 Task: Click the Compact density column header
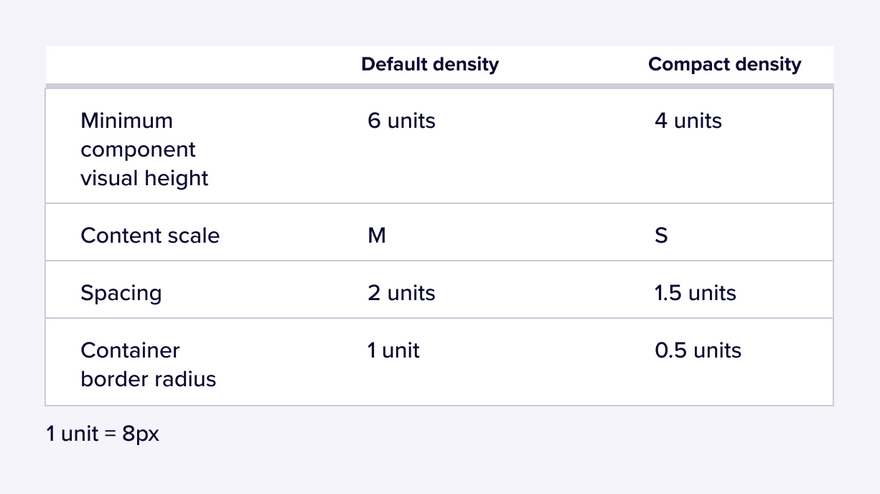pyautogui.click(x=725, y=65)
